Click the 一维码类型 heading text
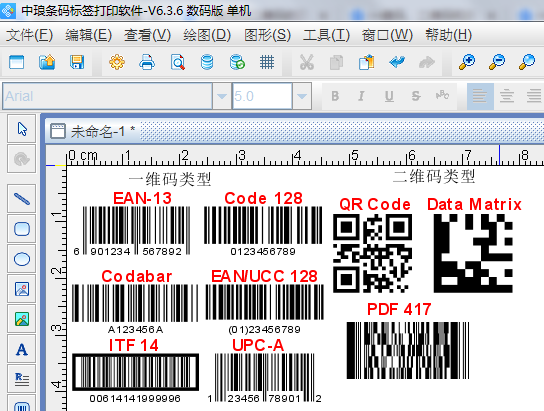The height and width of the screenshot is (411, 544). [x=170, y=179]
